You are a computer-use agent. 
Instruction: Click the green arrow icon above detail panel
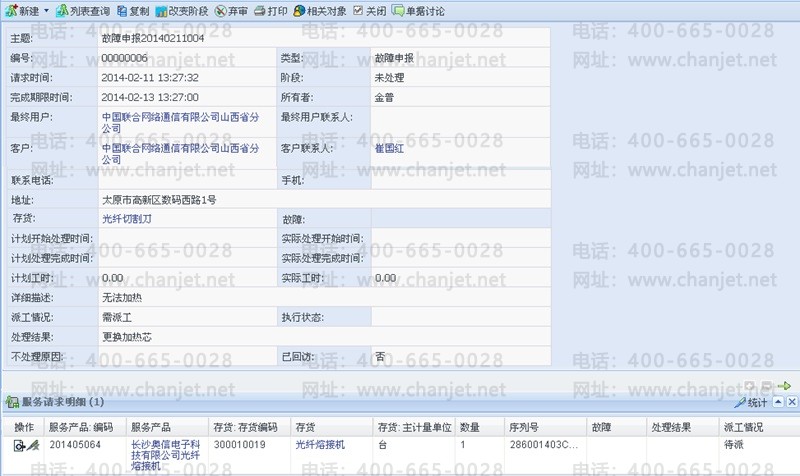[785, 386]
